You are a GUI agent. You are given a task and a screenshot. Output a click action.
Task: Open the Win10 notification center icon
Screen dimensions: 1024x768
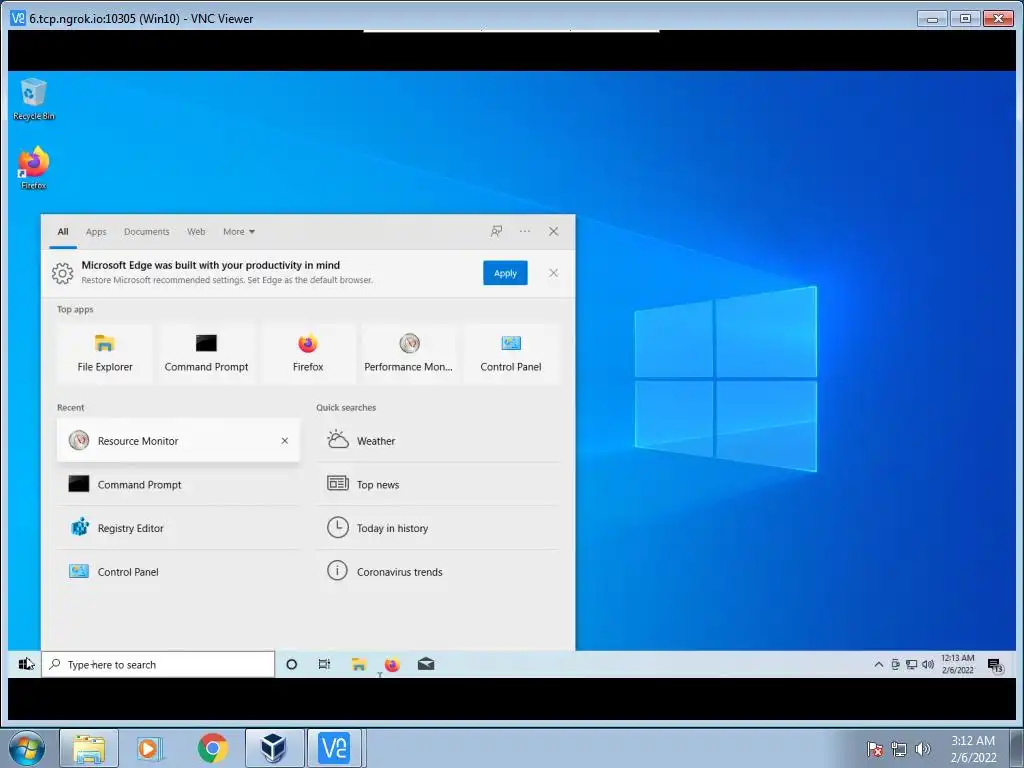coord(995,665)
